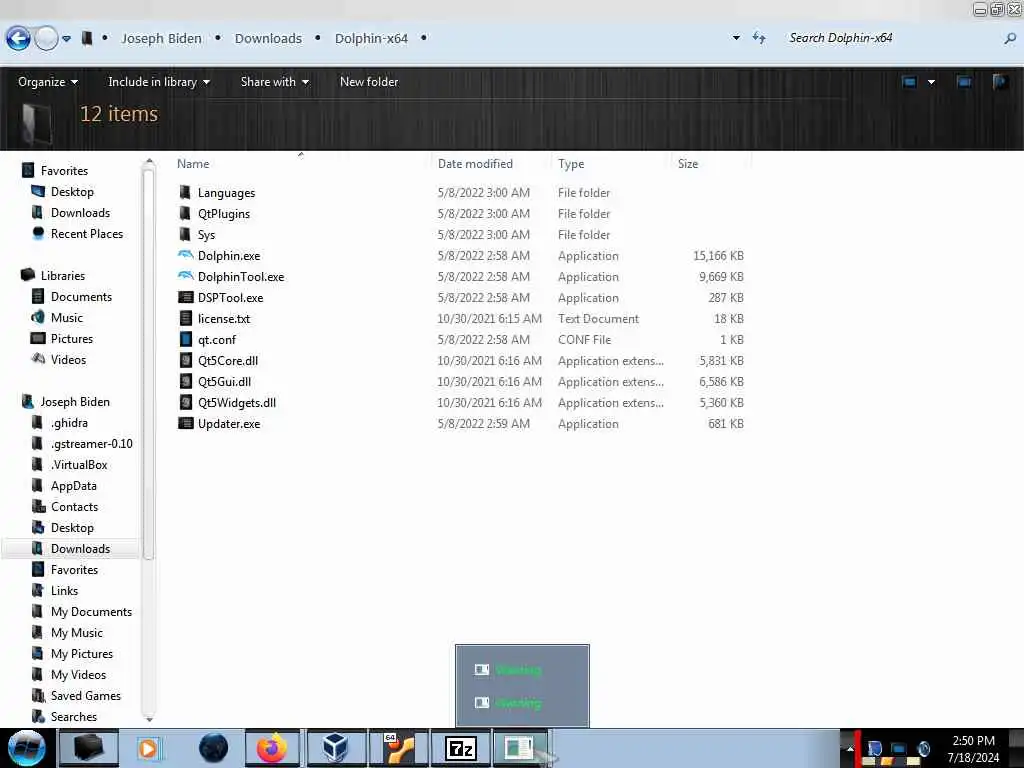Screen dimensions: 1024x768
Task: Click navigation pane scrollbar down arrow
Action: pyautogui.click(x=149, y=719)
